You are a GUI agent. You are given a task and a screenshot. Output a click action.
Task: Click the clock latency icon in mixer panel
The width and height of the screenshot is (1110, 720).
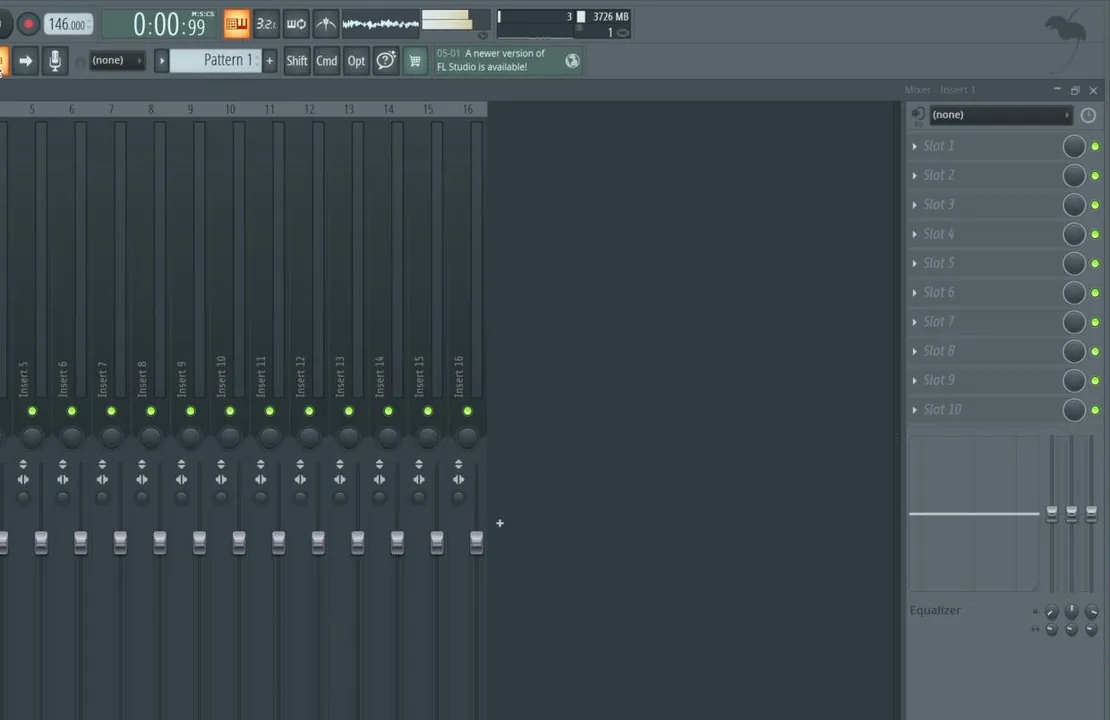[1088, 115]
